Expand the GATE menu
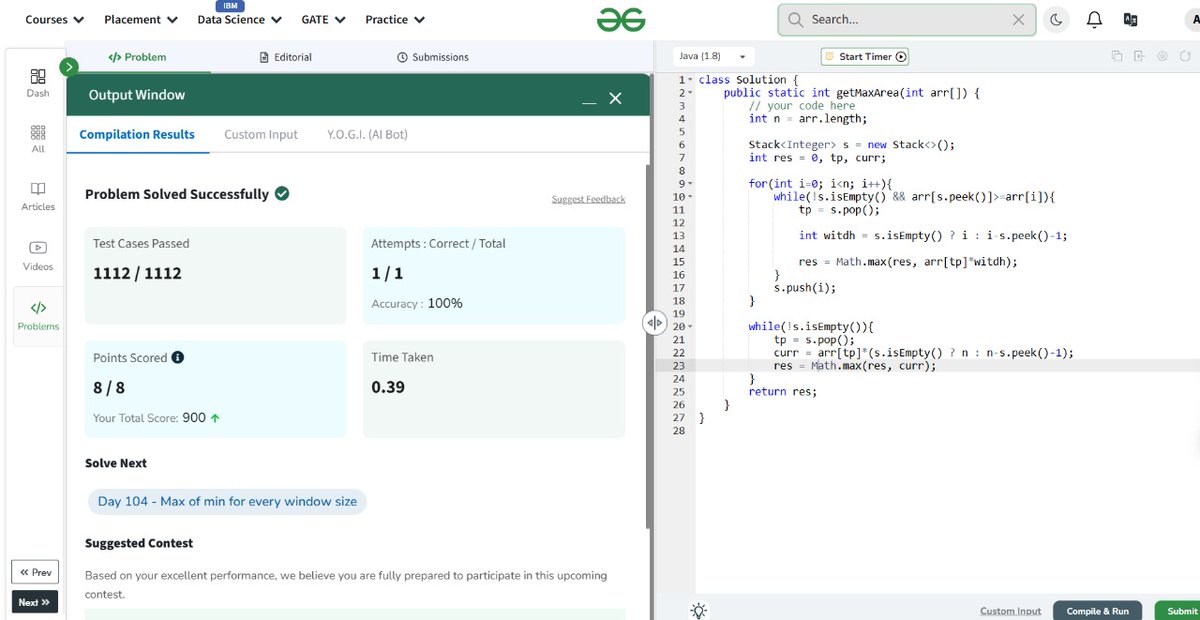This screenshot has width=1200, height=620. point(323,19)
